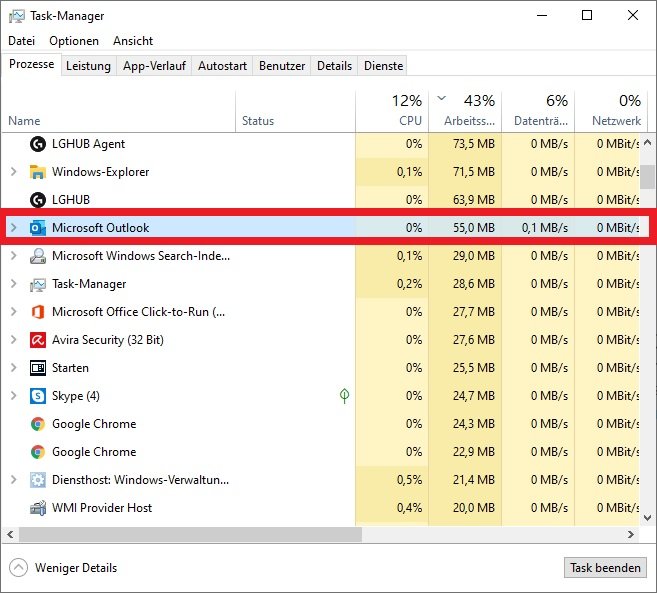Open the Datei menu
Screen dimensions: 657x593
click(21, 41)
